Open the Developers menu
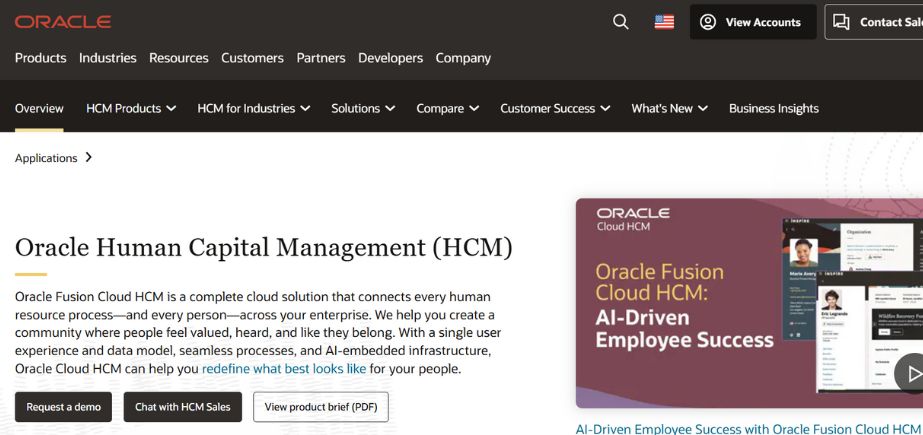 (x=390, y=58)
